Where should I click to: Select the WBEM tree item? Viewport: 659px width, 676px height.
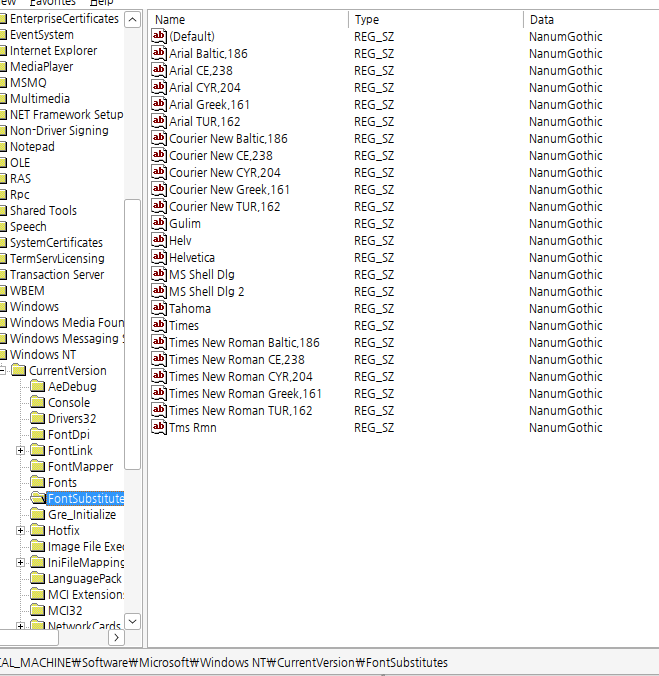tap(27, 291)
